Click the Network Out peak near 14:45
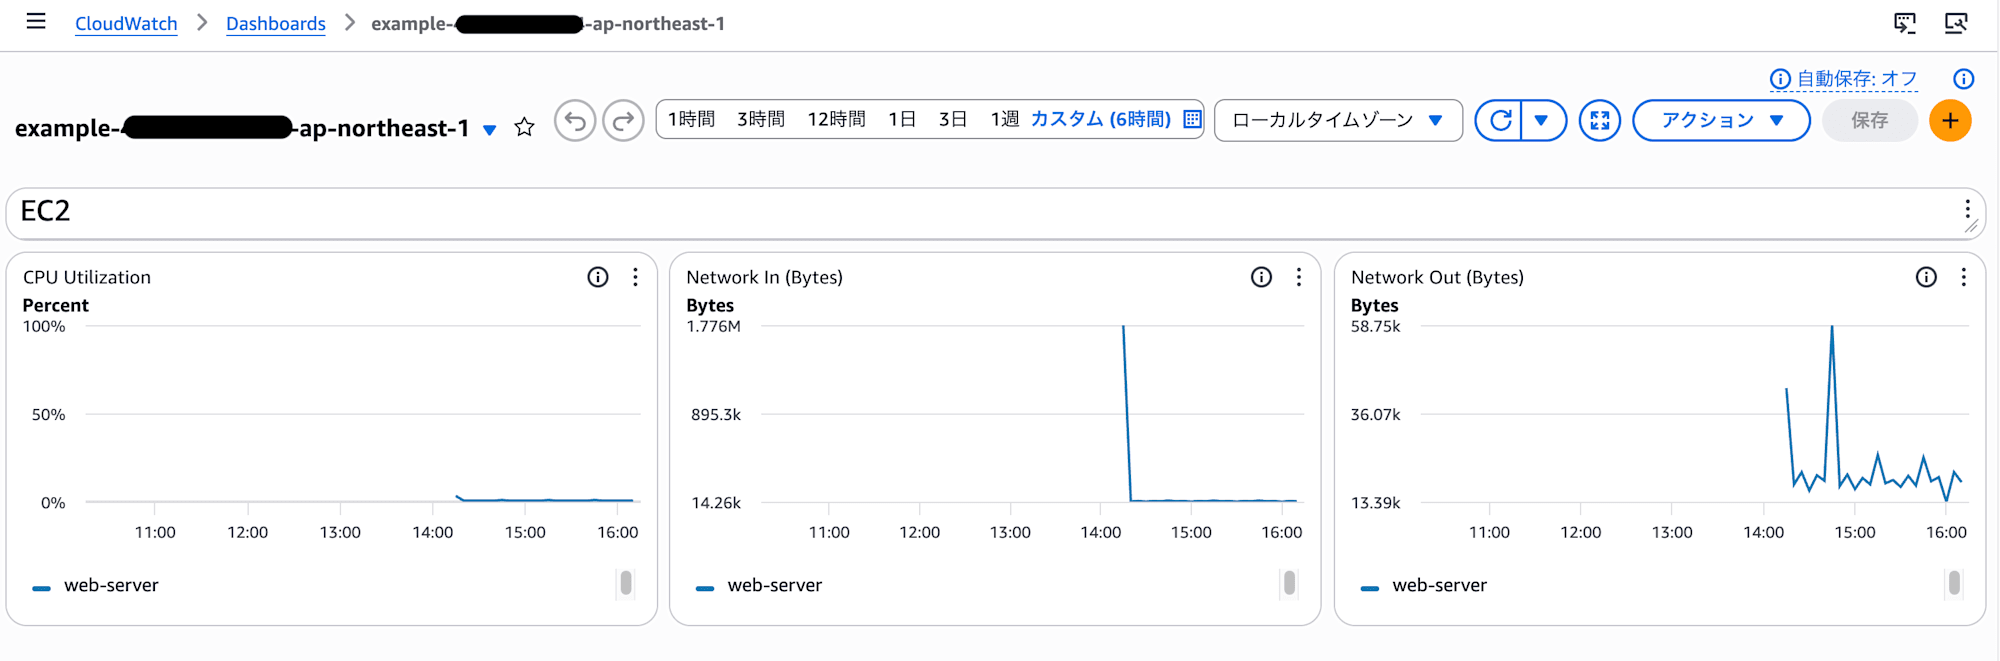Image resolution: width=2000 pixels, height=661 pixels. [1832, 328]
